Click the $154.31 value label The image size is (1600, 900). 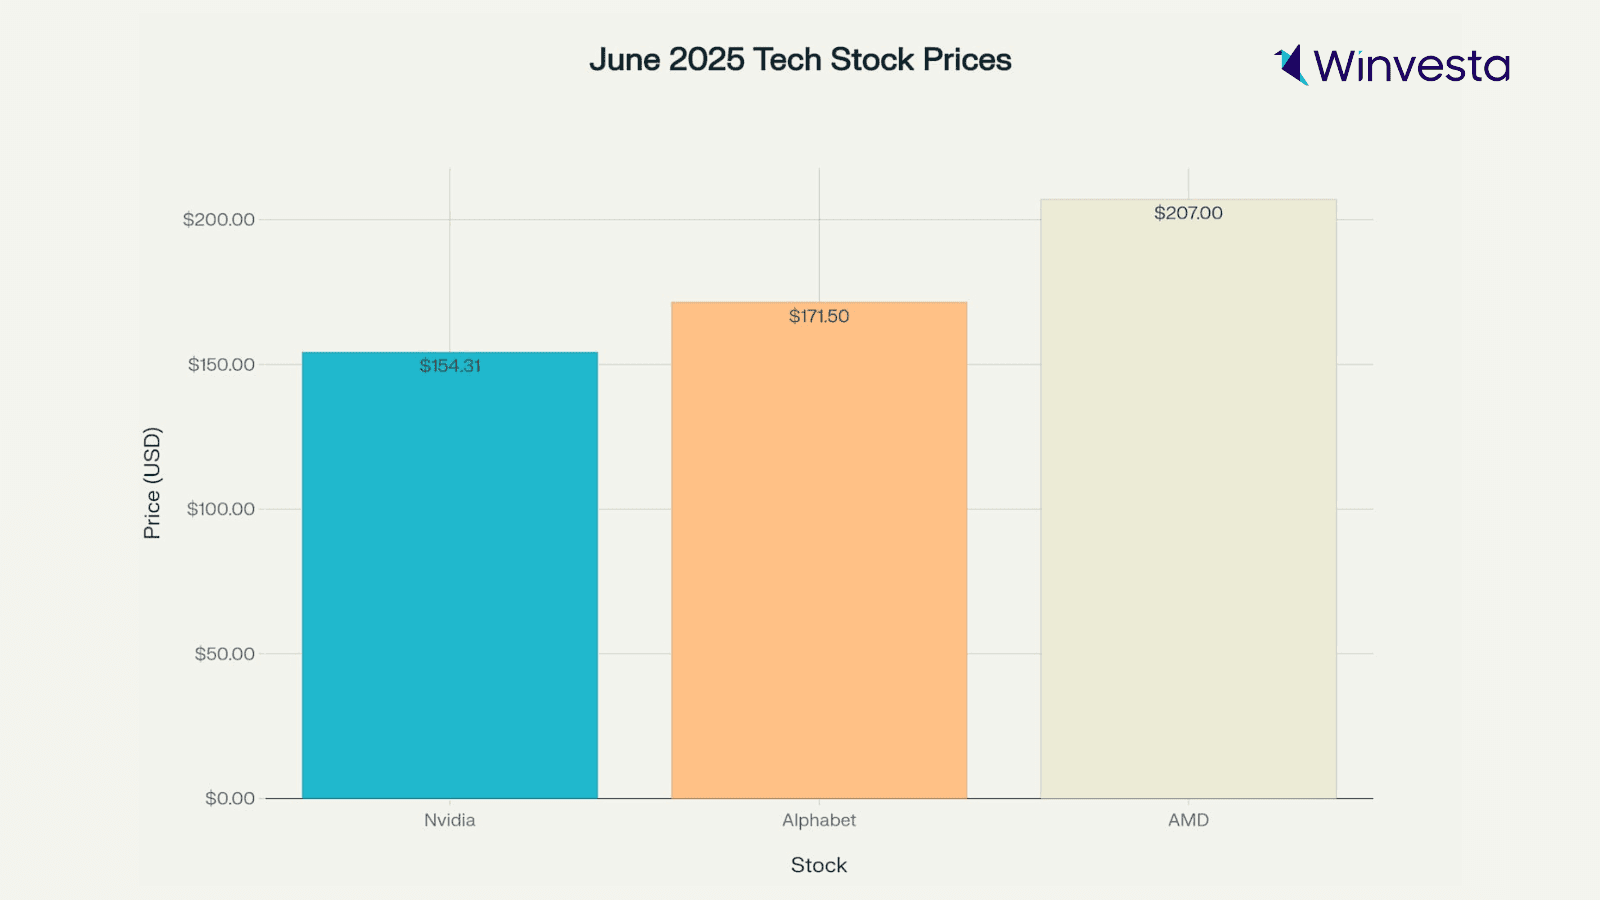coord(450,366)
